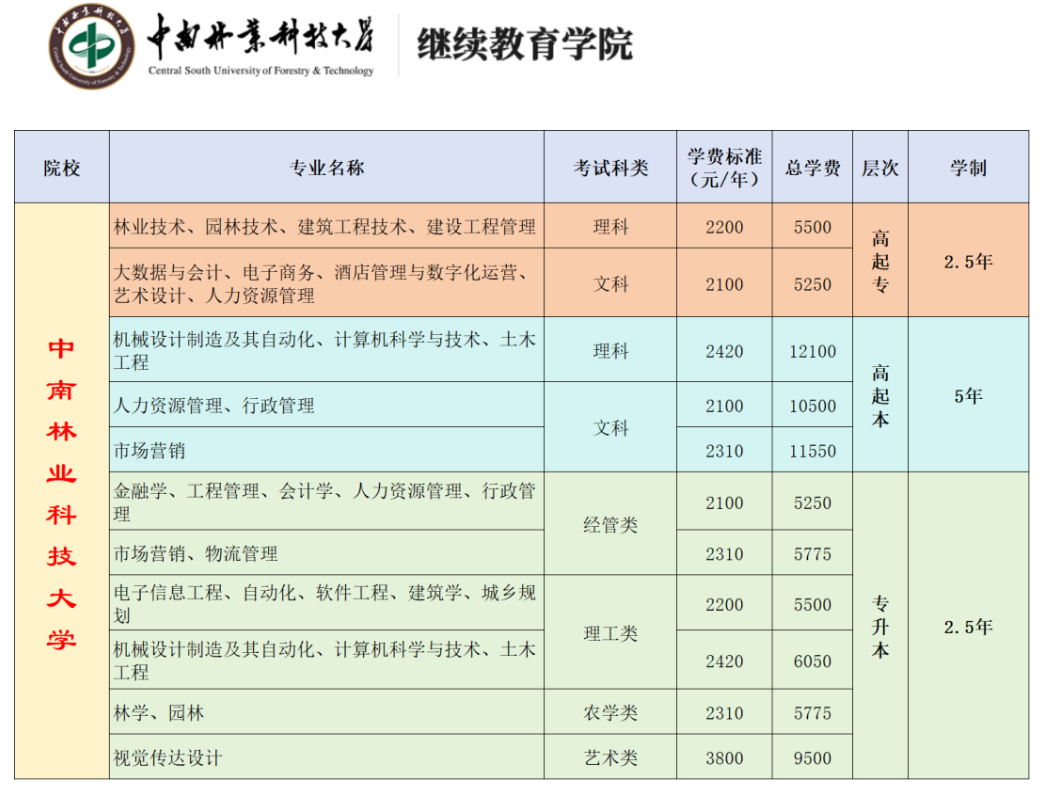Click the 5年 duration cell

pyautogui.click(x=968, y=394)
